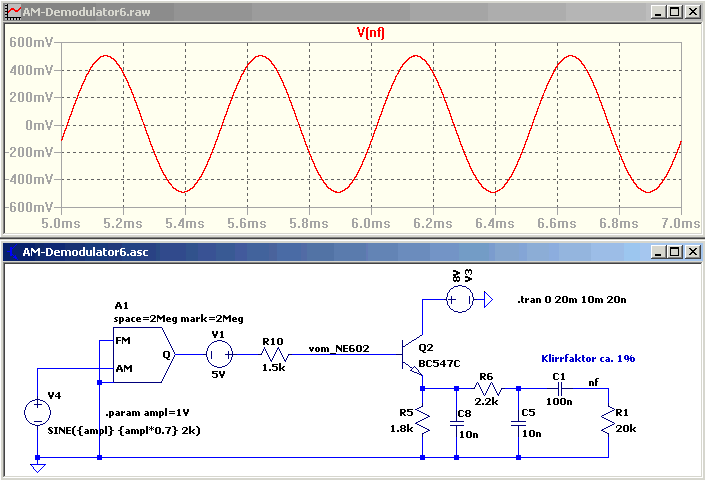Image resolution: width=705 pixels, height=480 pixels.
Task: Click the 10n value of C5
Action: pyautogui.click(x=531, y=434)
